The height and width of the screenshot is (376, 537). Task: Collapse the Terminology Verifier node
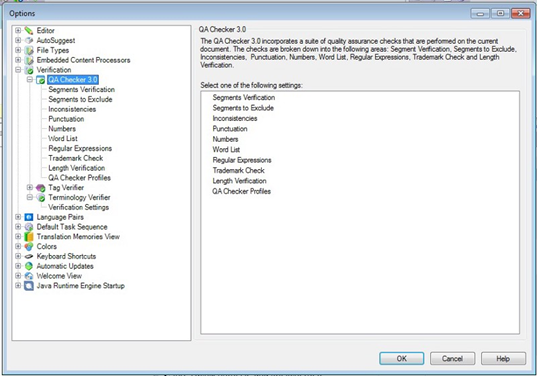point(30,198)
